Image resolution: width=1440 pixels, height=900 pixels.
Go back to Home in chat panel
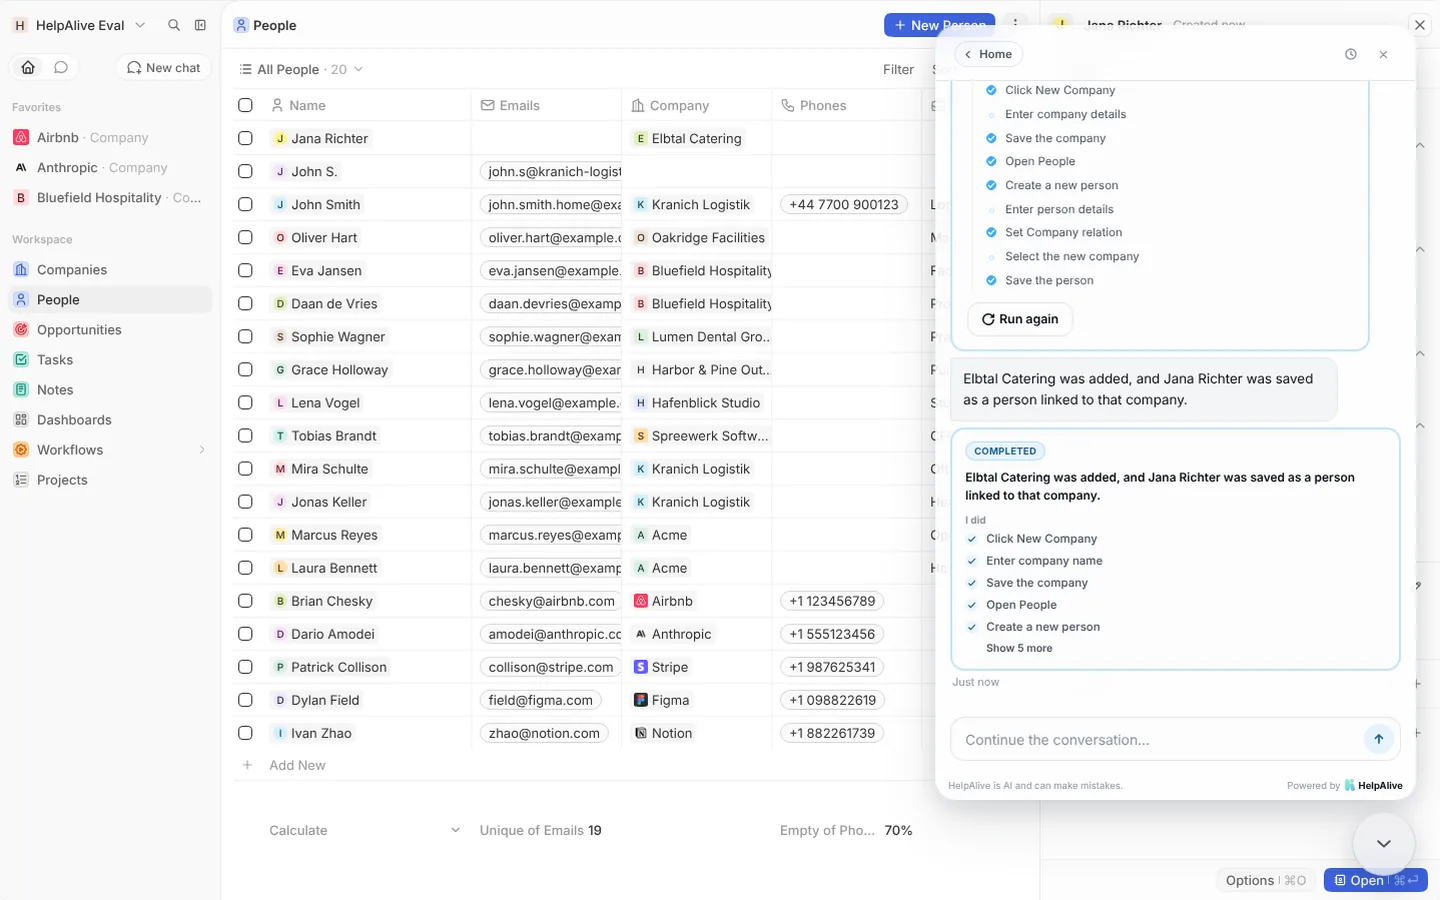(x=988, y=54)
